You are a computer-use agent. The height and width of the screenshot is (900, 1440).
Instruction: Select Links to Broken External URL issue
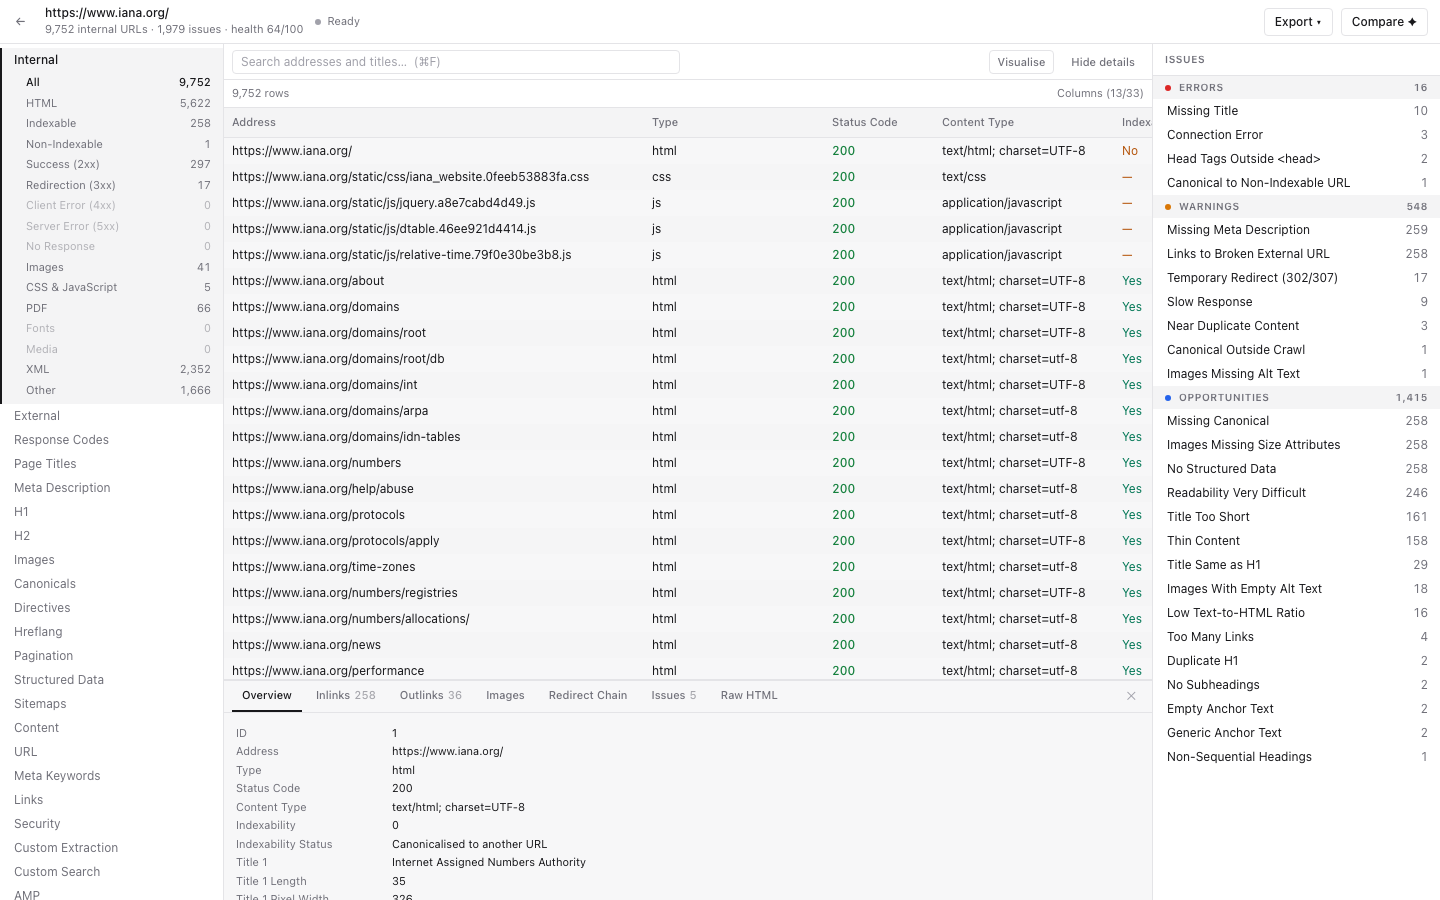[x=1296, y=254]
